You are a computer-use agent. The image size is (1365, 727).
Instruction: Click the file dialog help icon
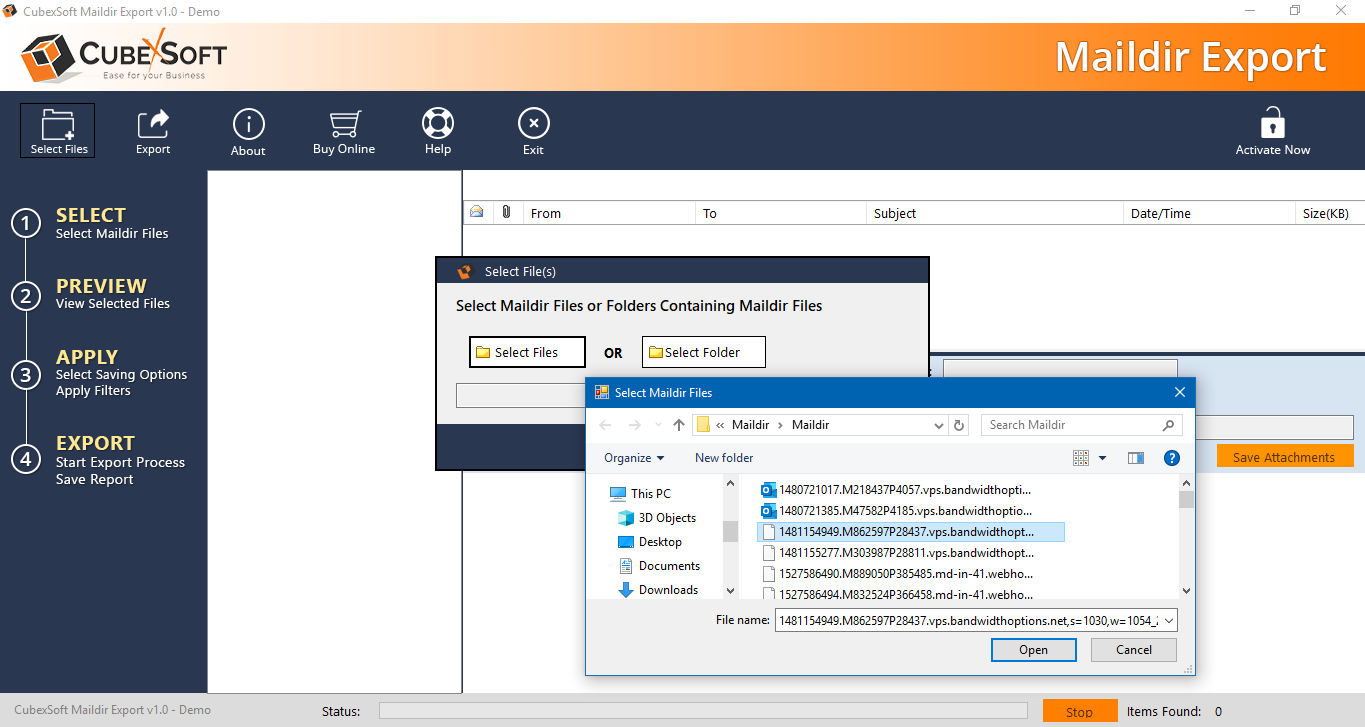1171,458
